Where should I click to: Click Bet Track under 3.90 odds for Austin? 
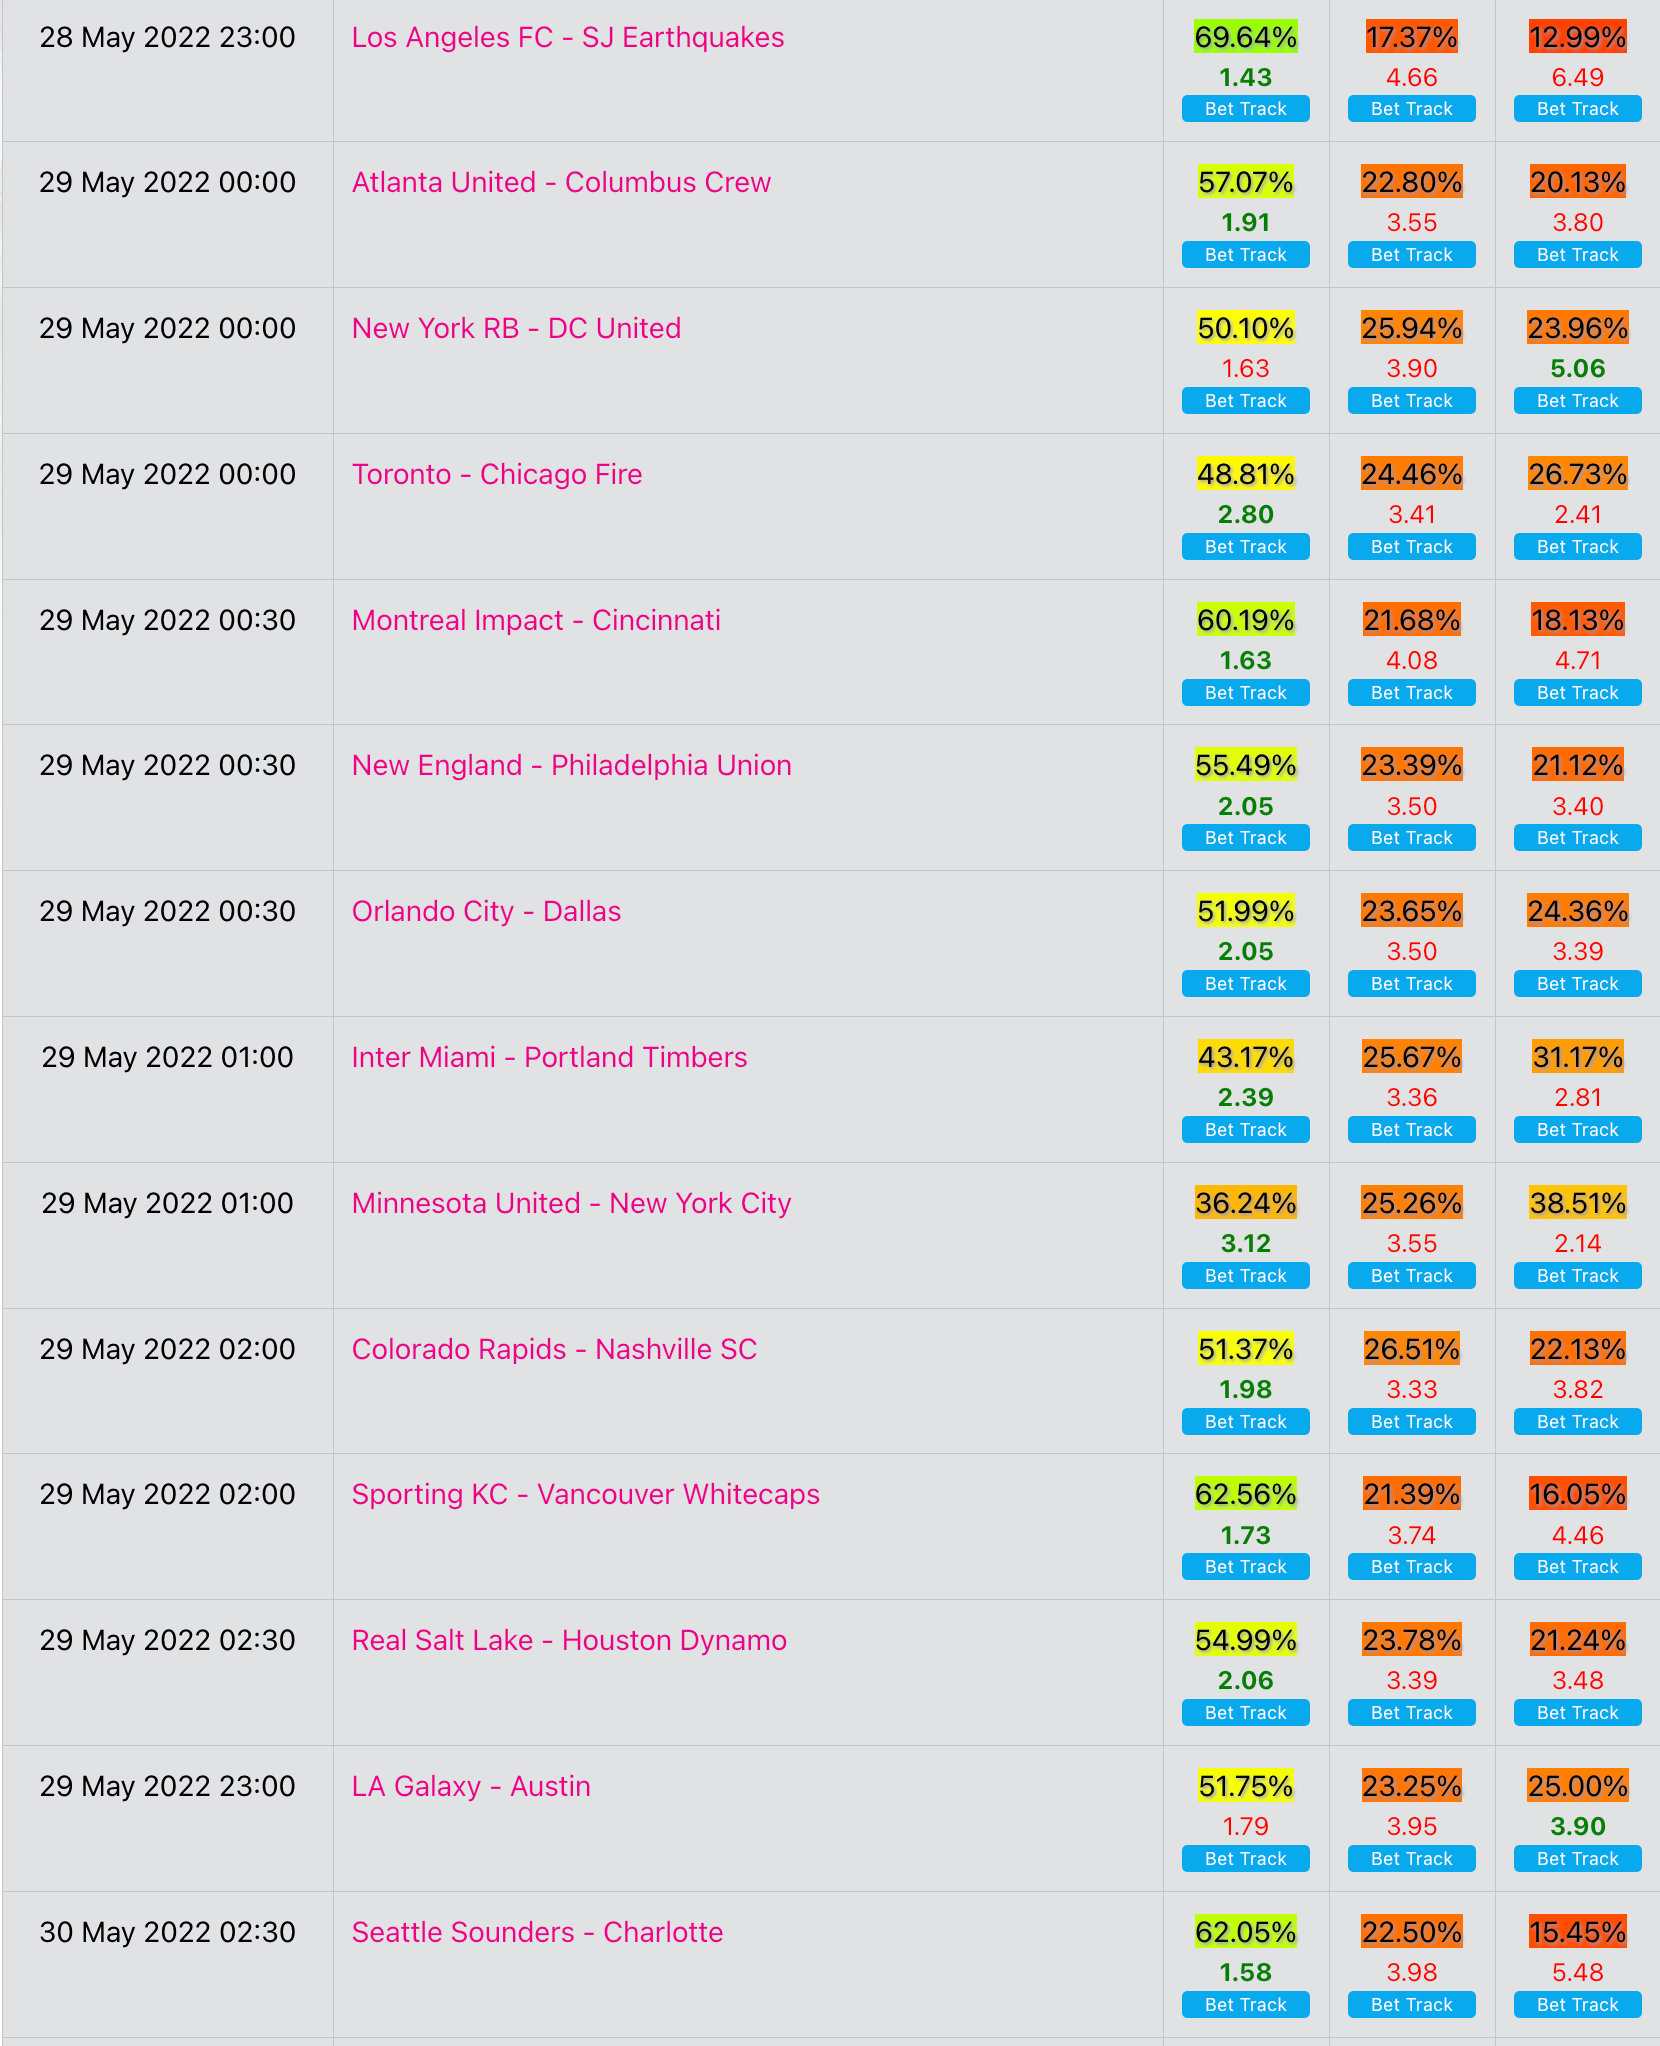(1577, 1859)
